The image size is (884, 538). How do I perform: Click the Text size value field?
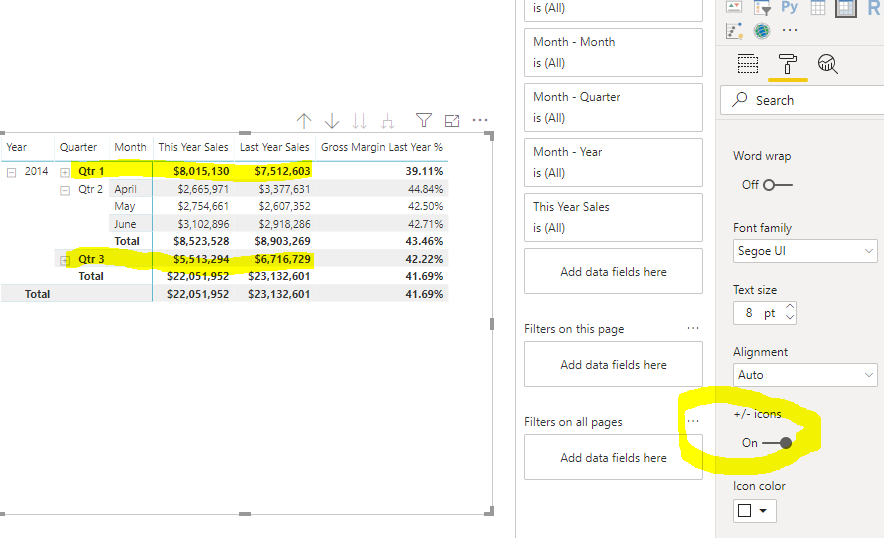[759, 313]
